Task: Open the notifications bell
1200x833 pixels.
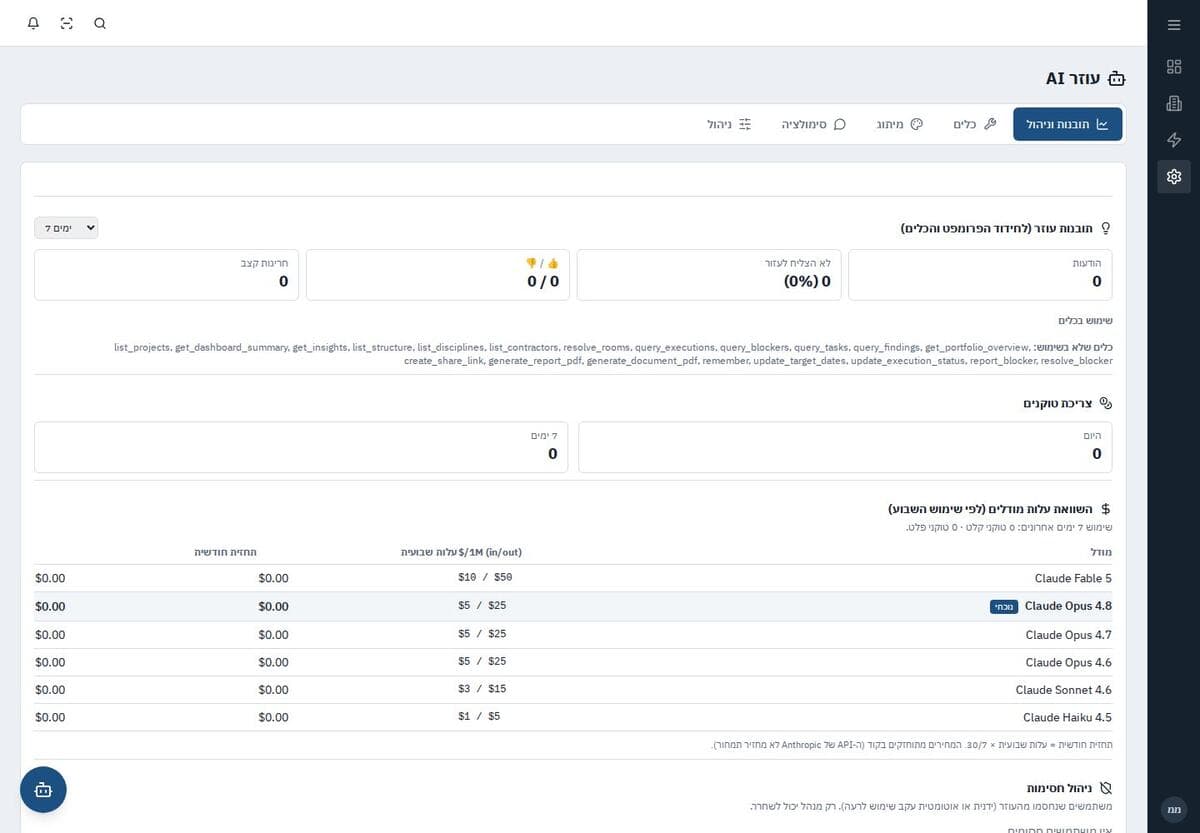Action: click(34, 23)
